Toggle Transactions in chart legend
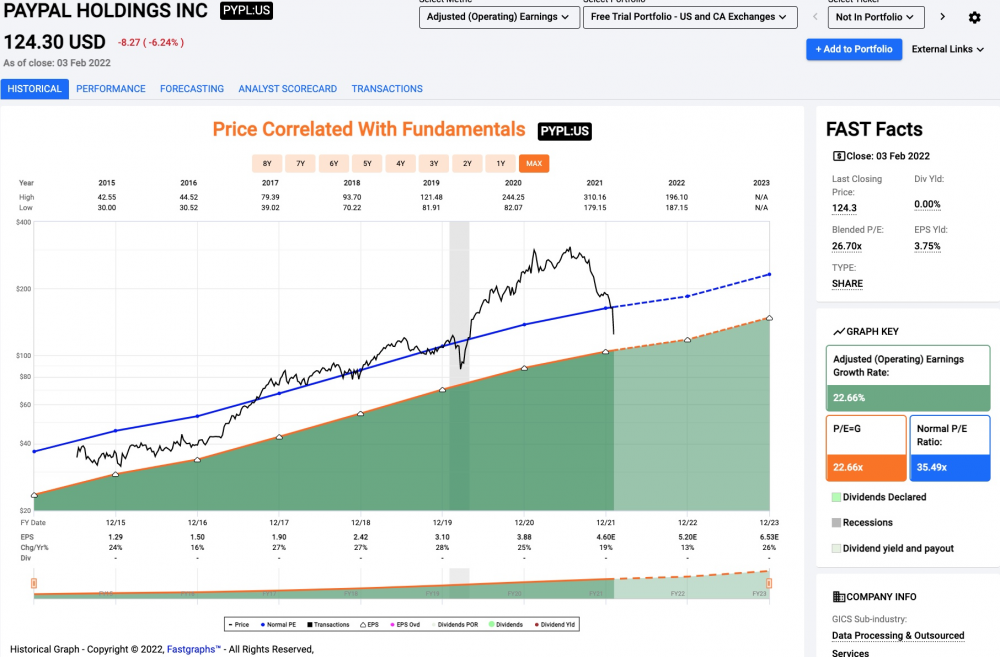1000x657 pixels. (x=328, y=624)
